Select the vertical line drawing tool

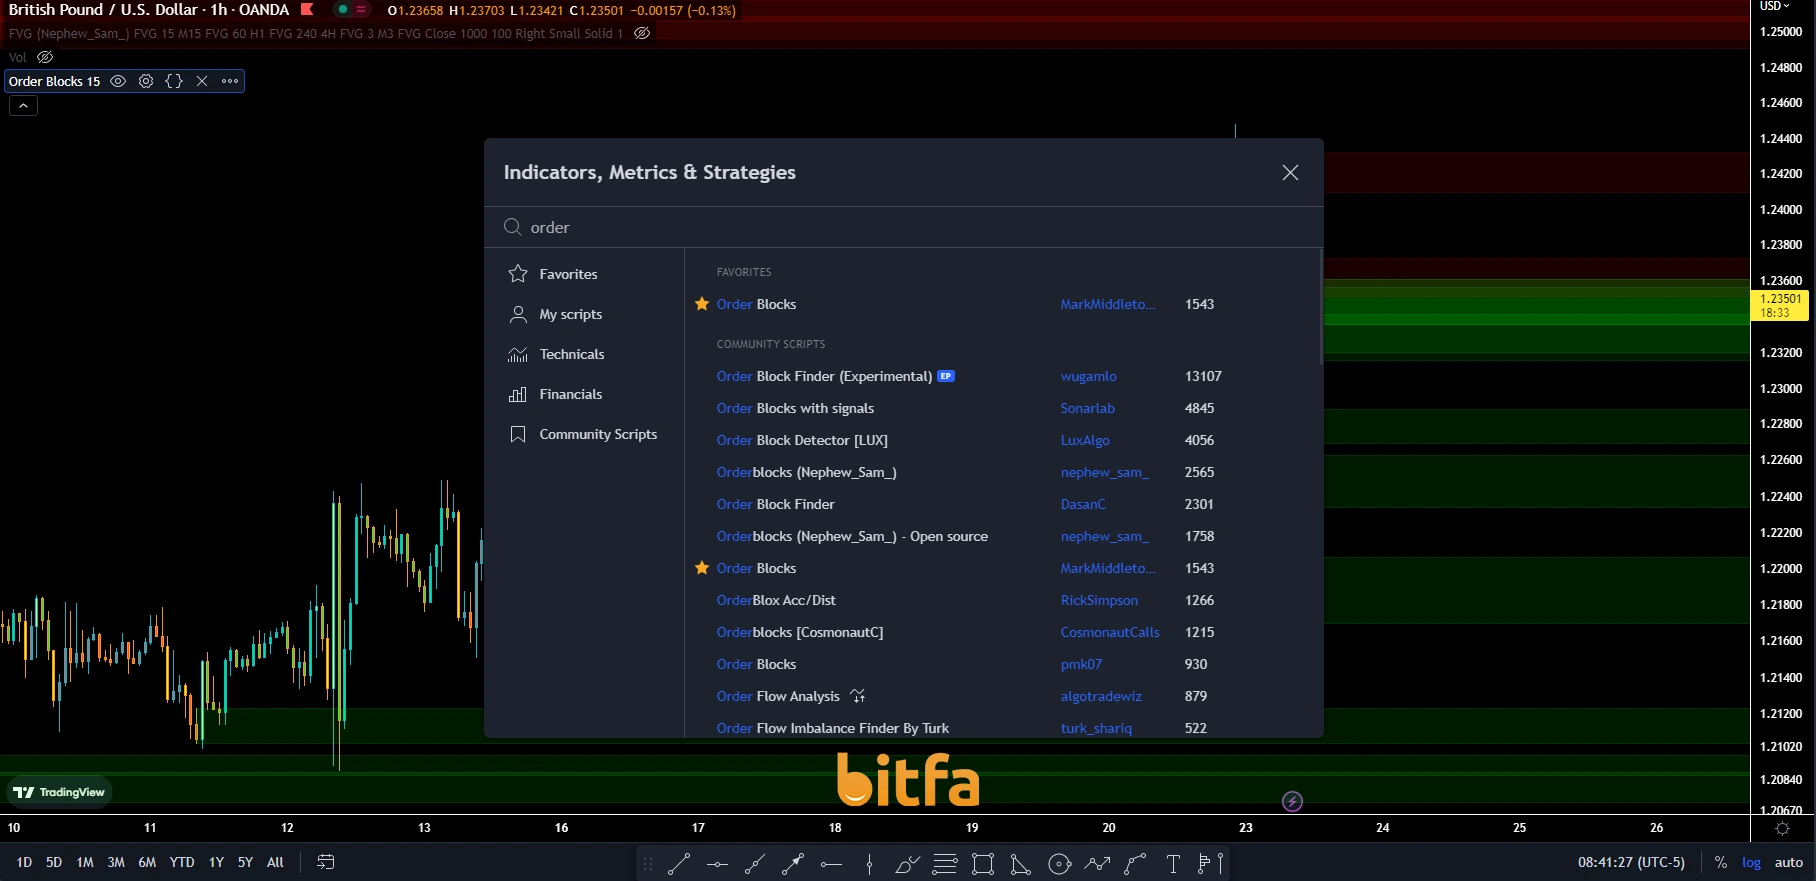(x=869, y=863)
